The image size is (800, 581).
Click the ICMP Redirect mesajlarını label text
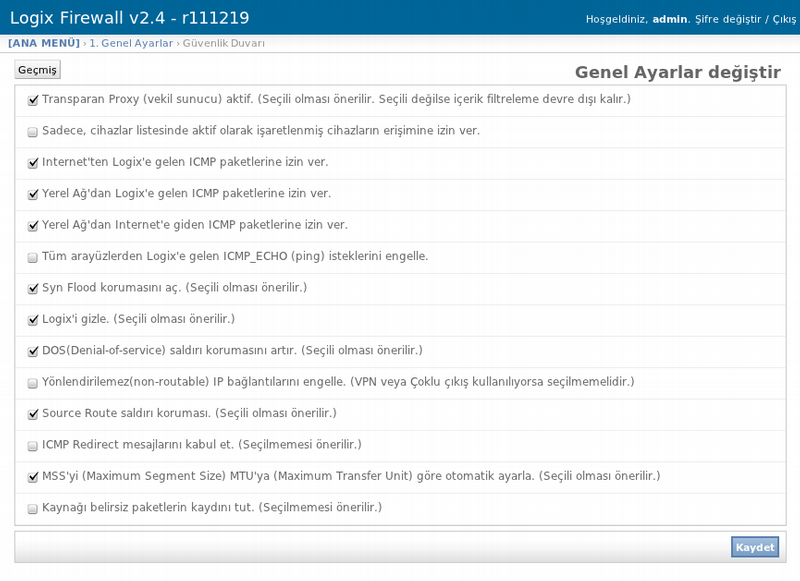(202, 445)
